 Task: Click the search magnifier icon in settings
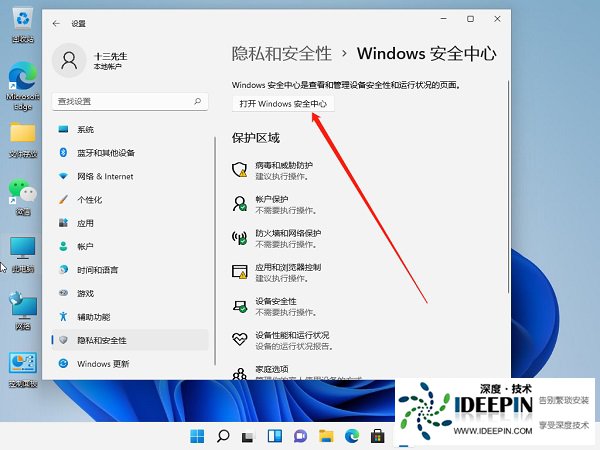tap(197, 101)
